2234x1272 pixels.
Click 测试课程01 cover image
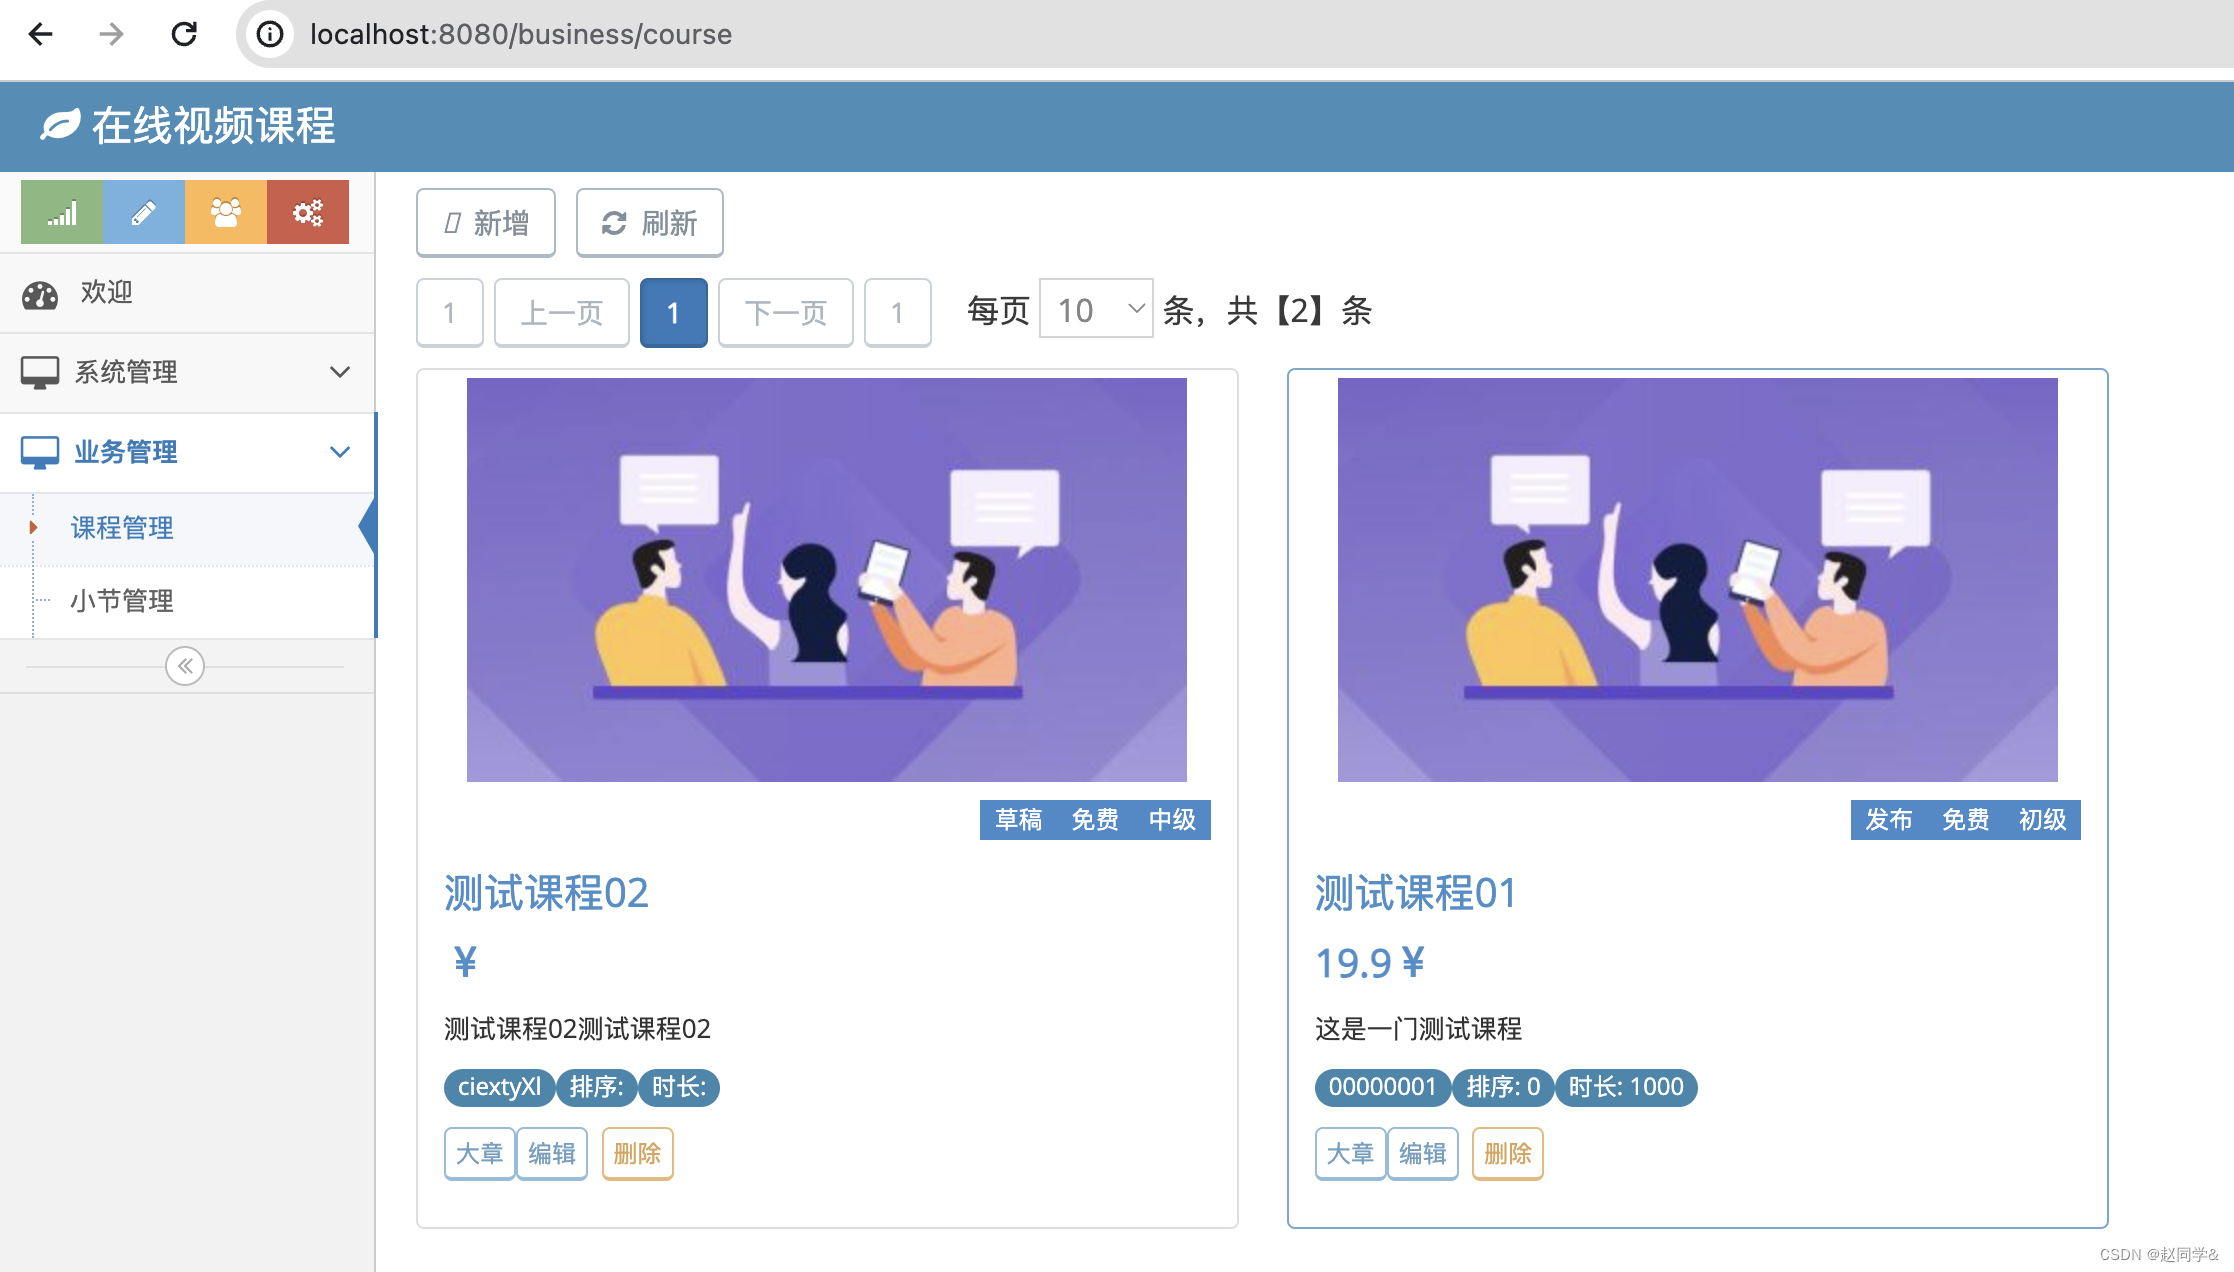point(1697,580)
